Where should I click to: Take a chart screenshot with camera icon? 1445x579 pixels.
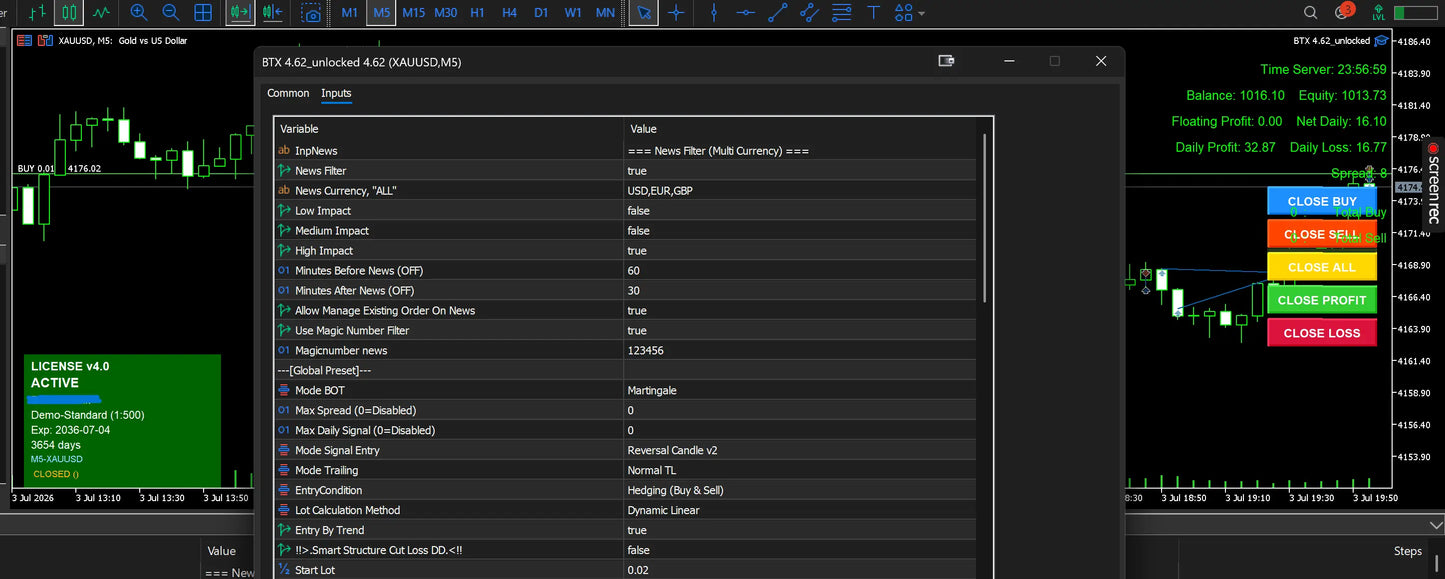312,13
